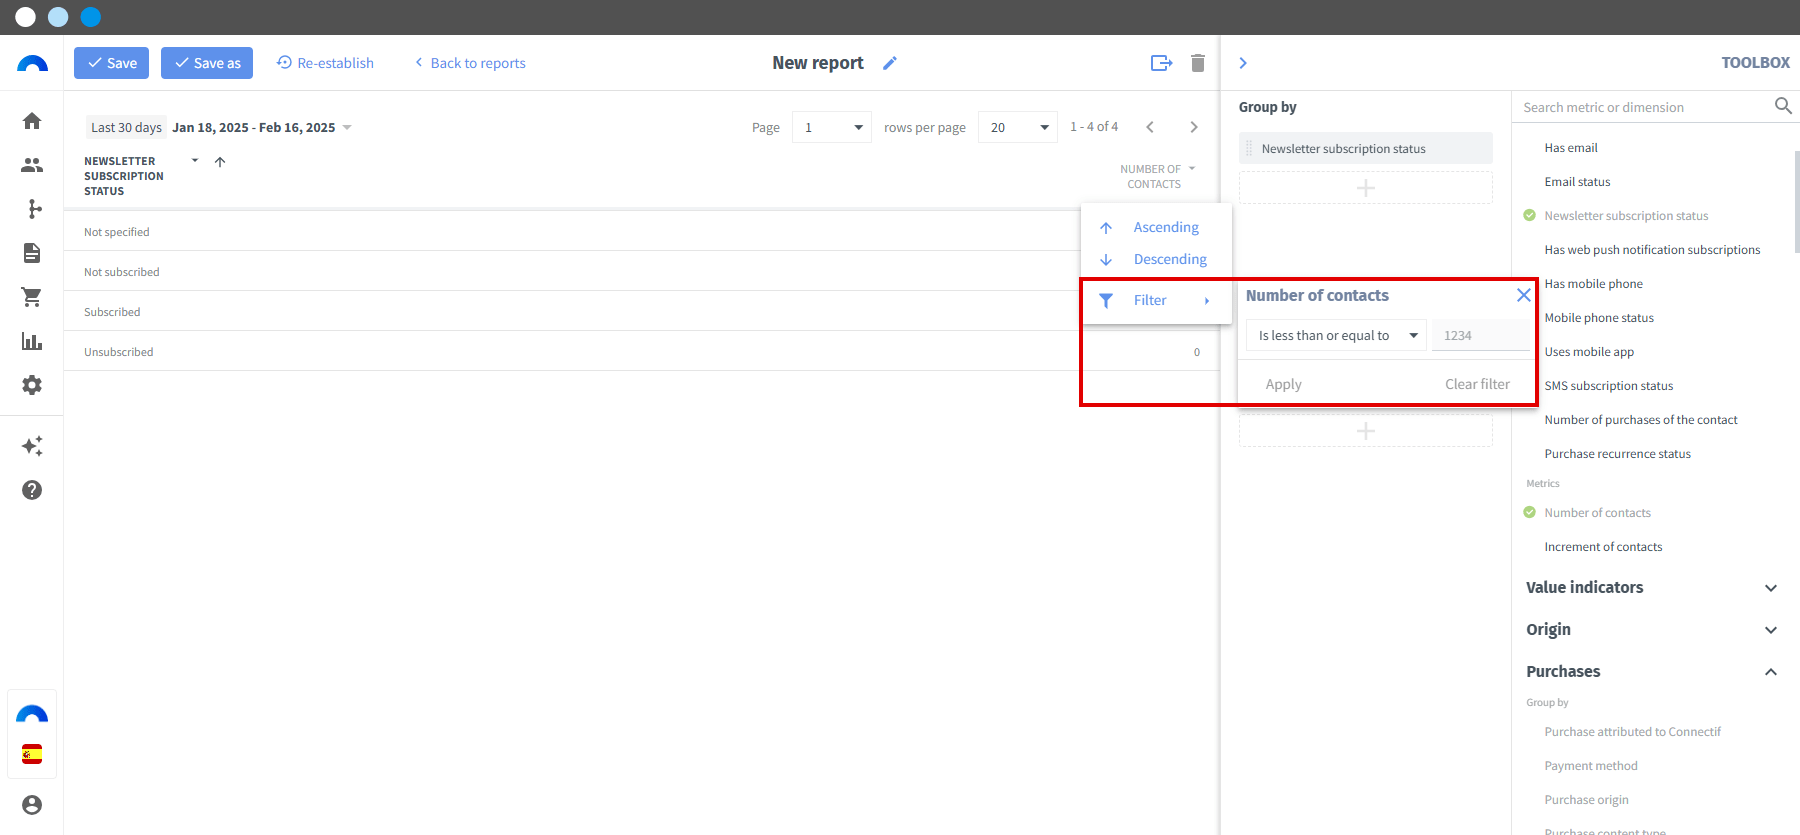This screenshot has height=835, width=1800.
Task: Select the Has email dimension
Action: tap(1570, 148)
